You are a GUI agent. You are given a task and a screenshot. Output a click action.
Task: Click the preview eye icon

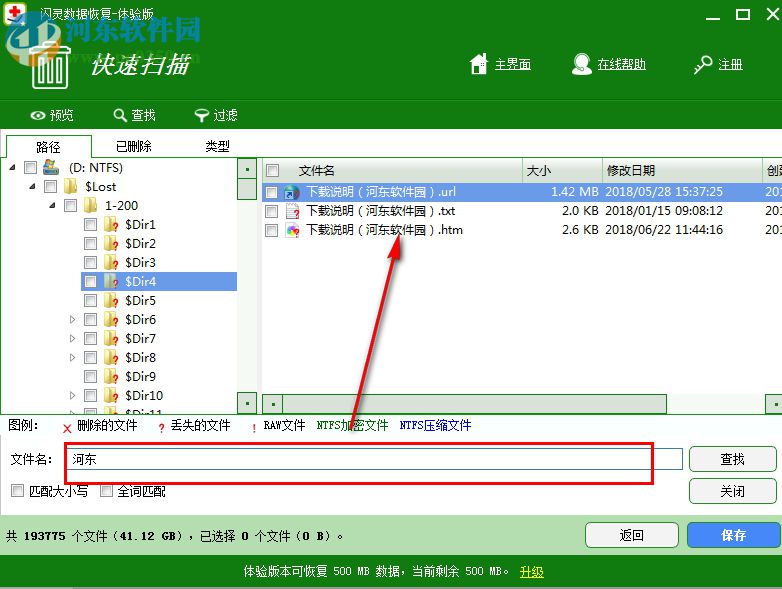click(x=38, y=116)
